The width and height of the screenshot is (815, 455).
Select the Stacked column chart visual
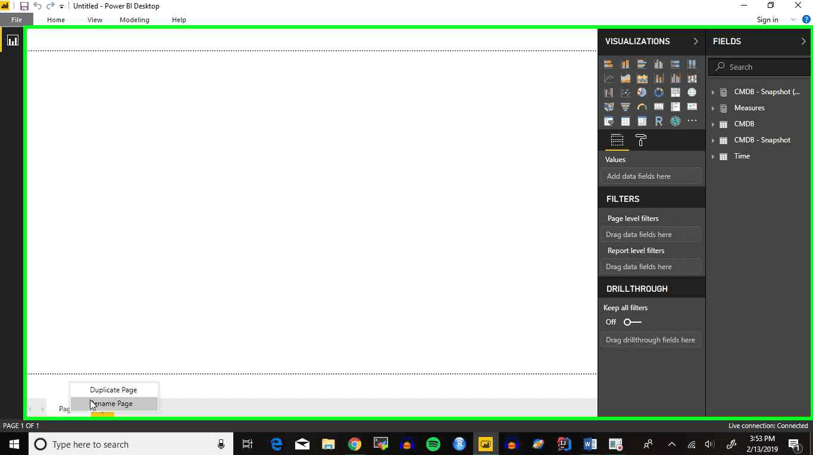tap(625, 64)
